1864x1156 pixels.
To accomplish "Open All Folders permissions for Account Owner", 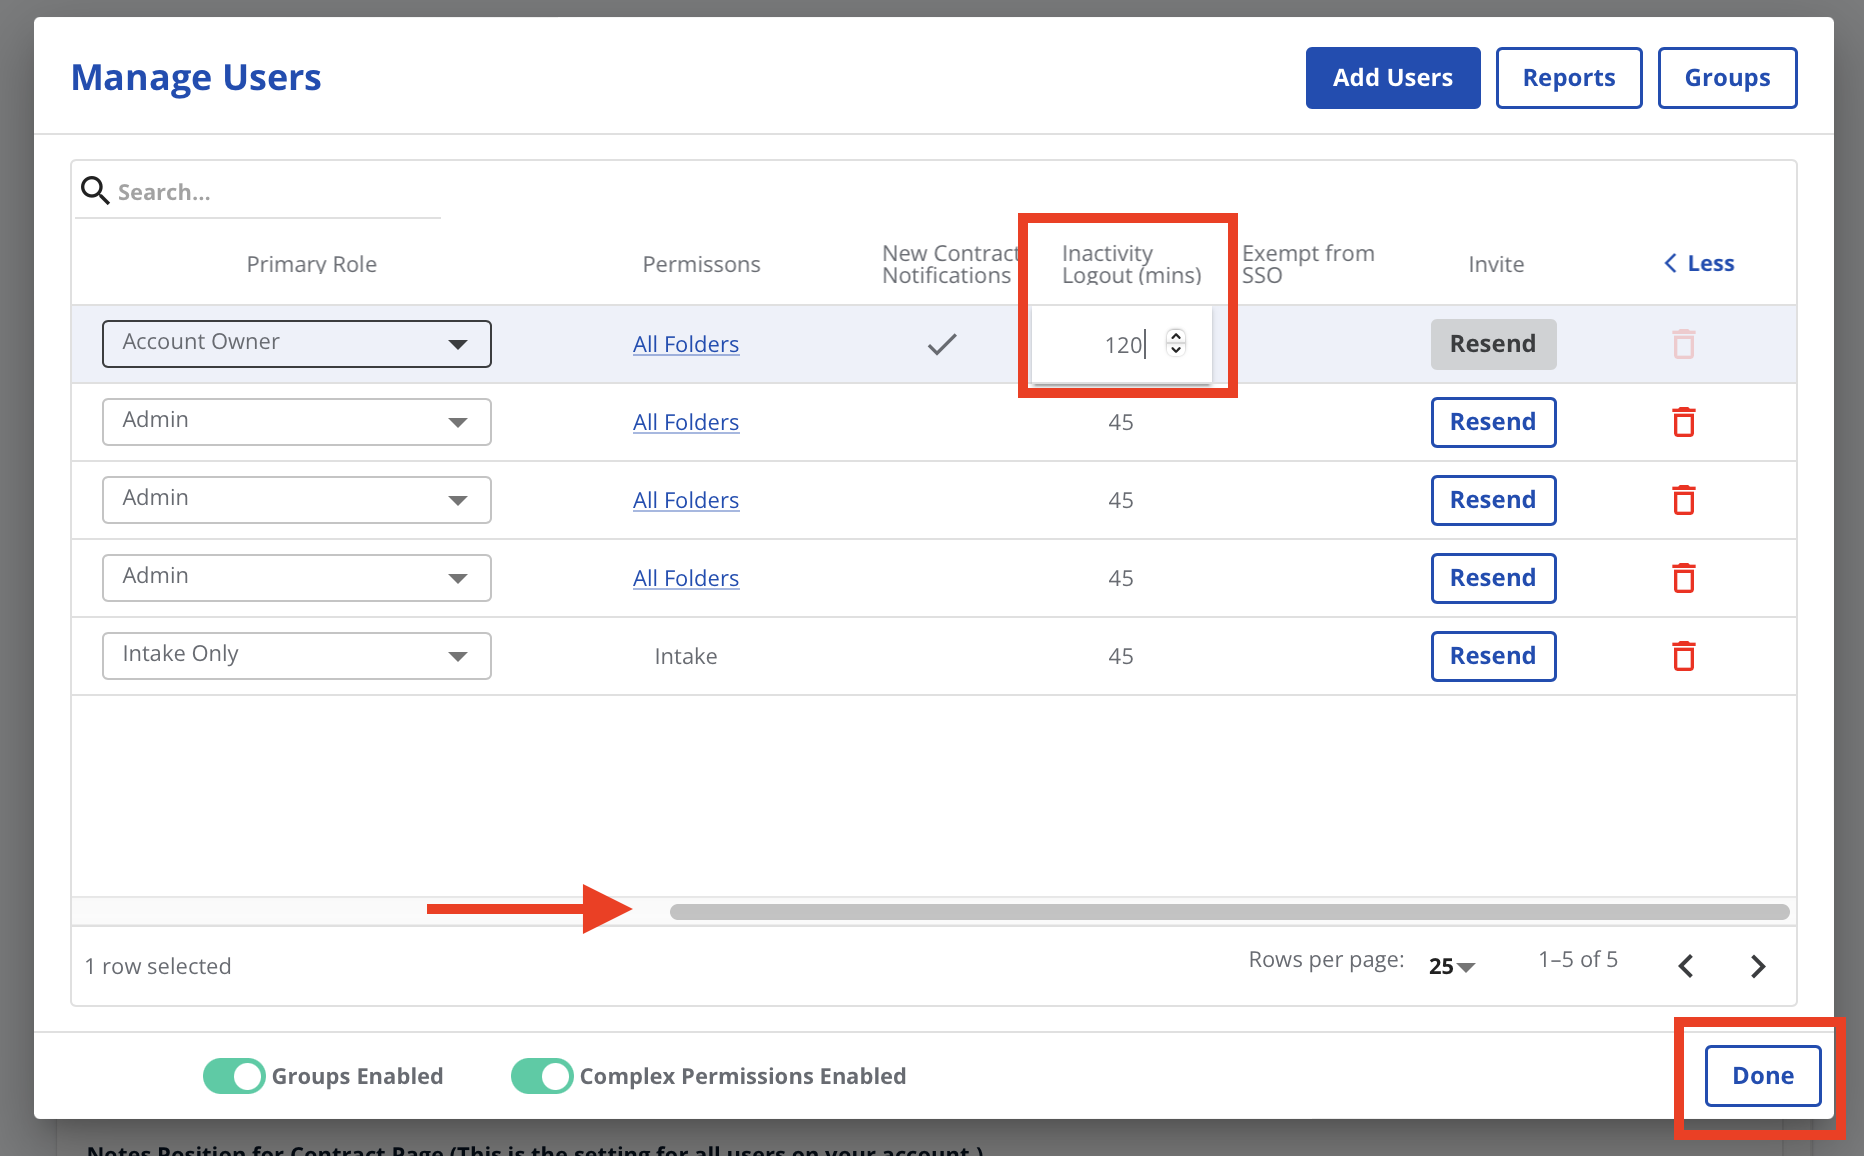I will (x=686, y=343).
